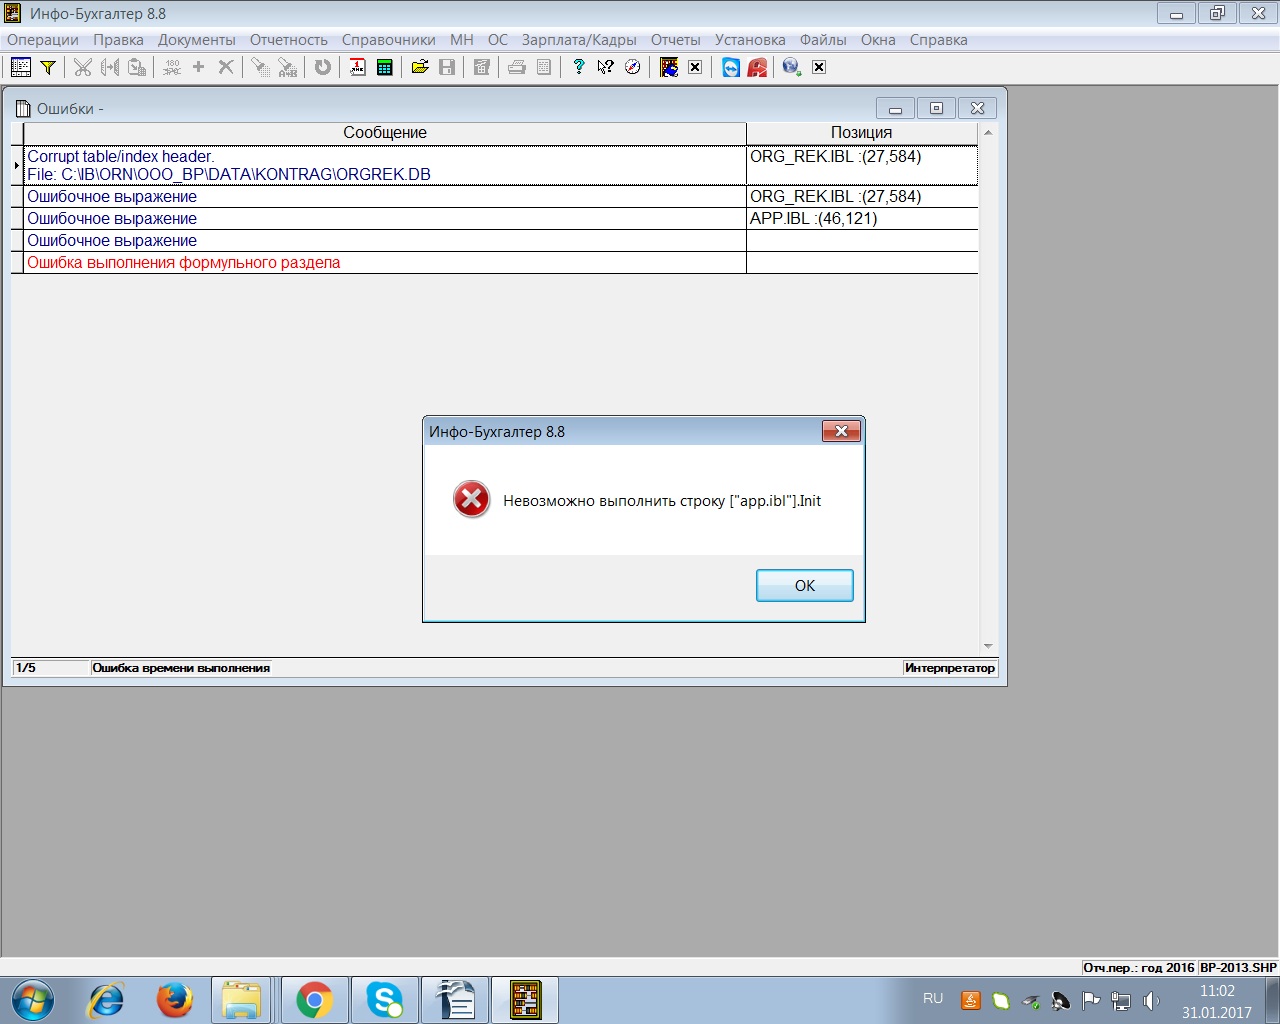This screenshot has height=1024, width=1280.
Task: Click the paste clipboard toolbar icon
Action: tap(137, 67)
